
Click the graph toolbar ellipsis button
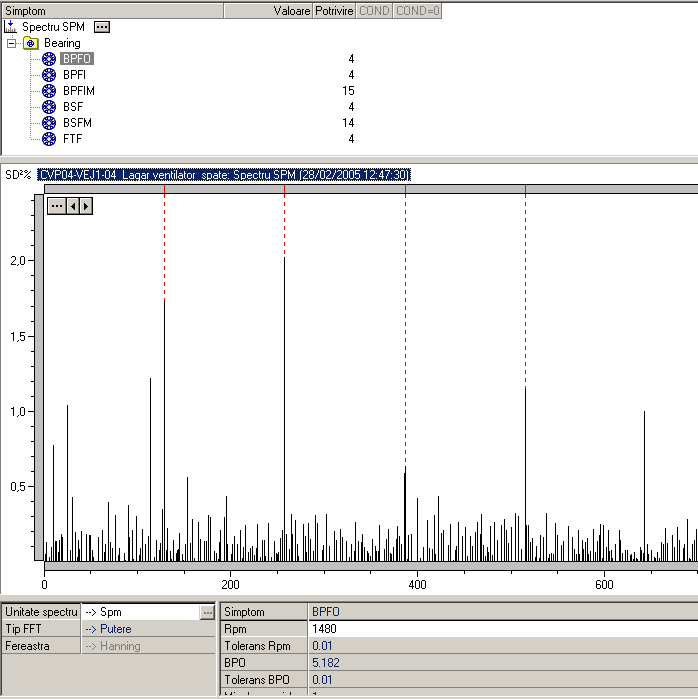[x=57, y=206]
